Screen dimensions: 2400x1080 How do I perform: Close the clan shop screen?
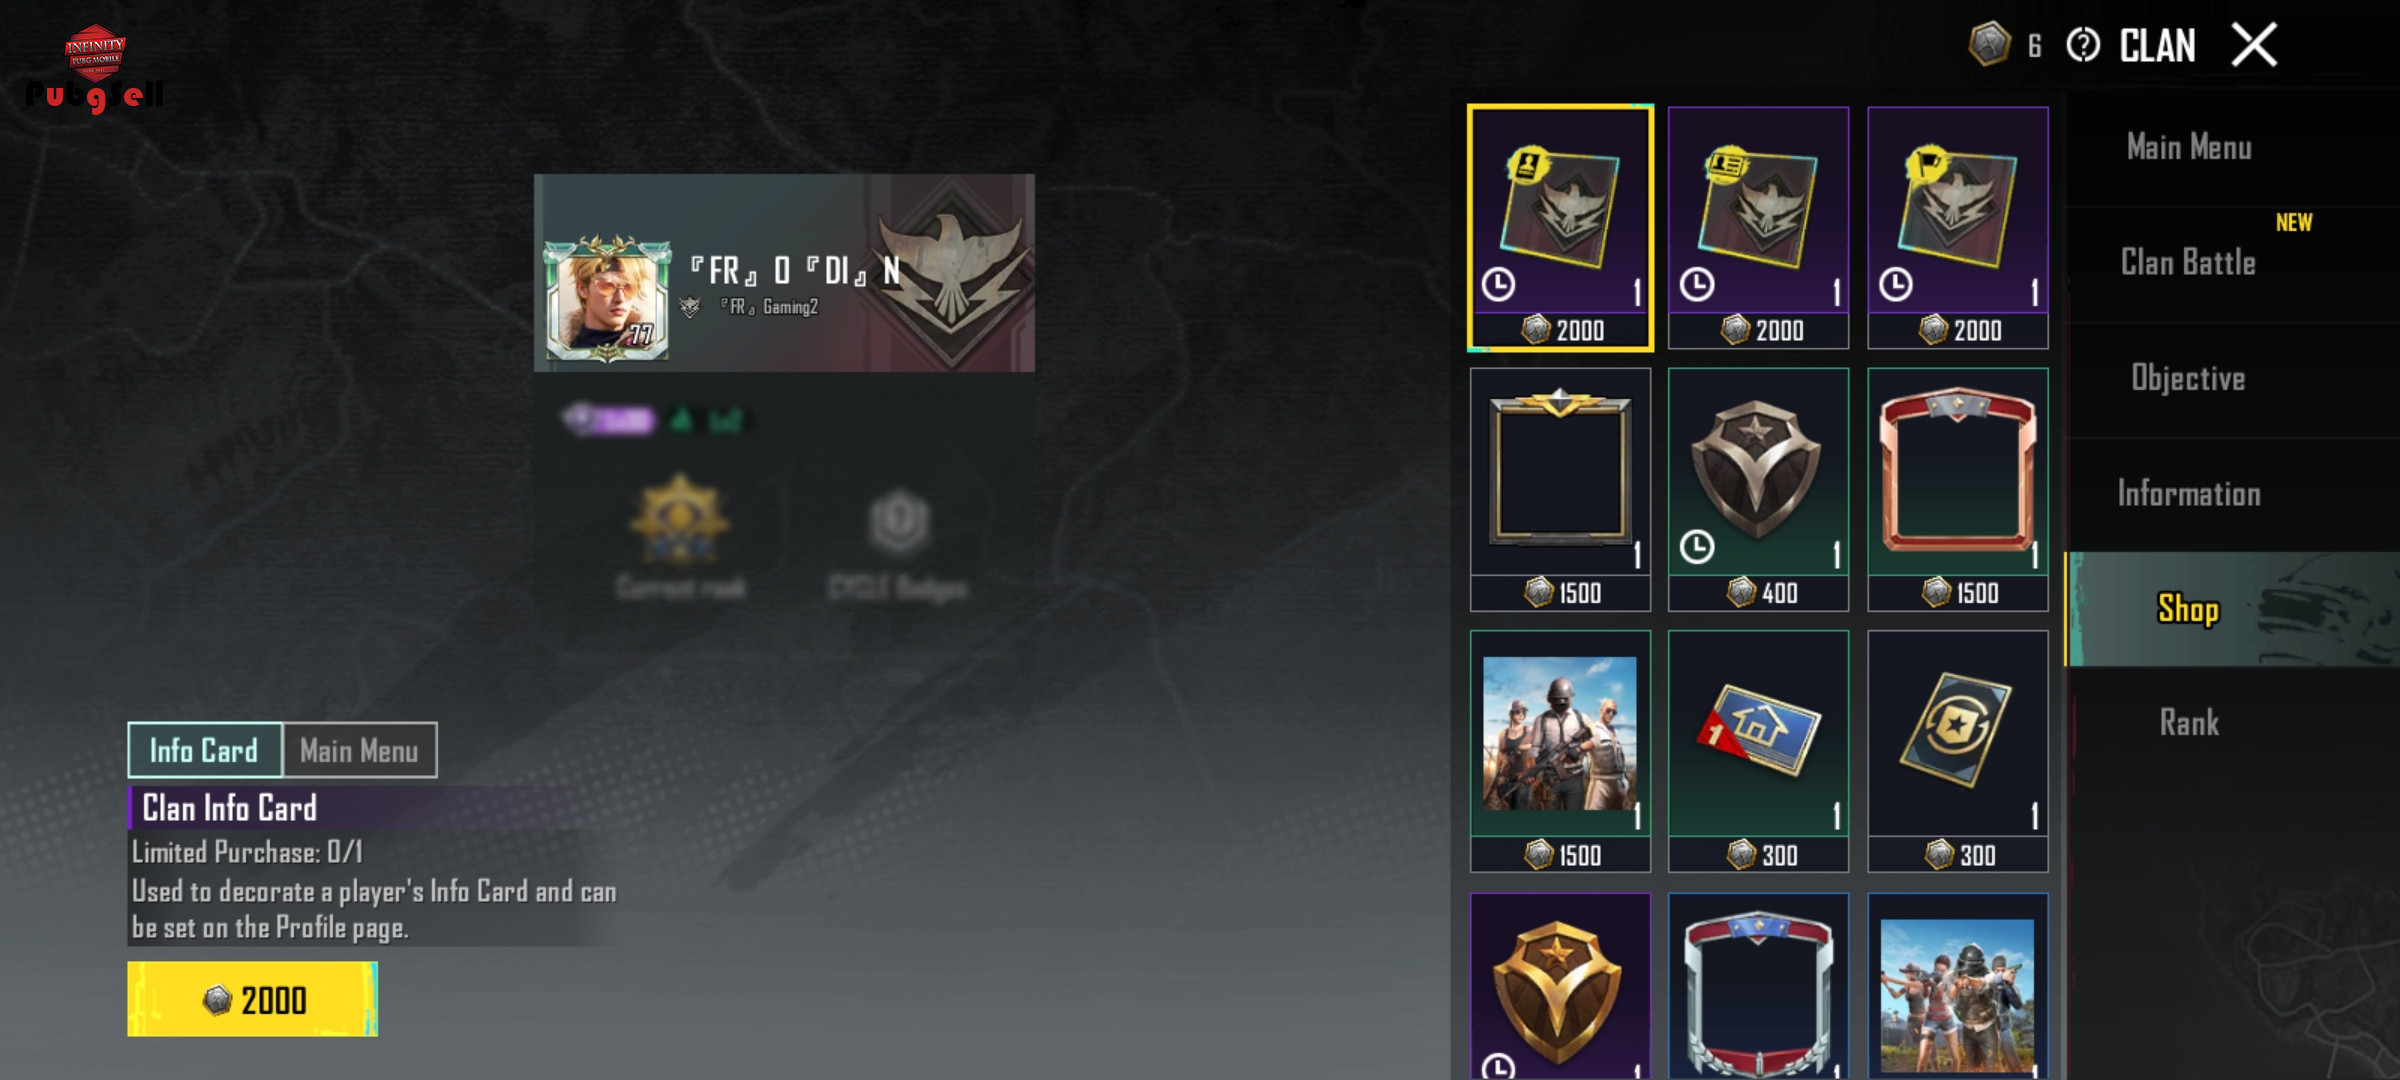[x=2254, y=45]
